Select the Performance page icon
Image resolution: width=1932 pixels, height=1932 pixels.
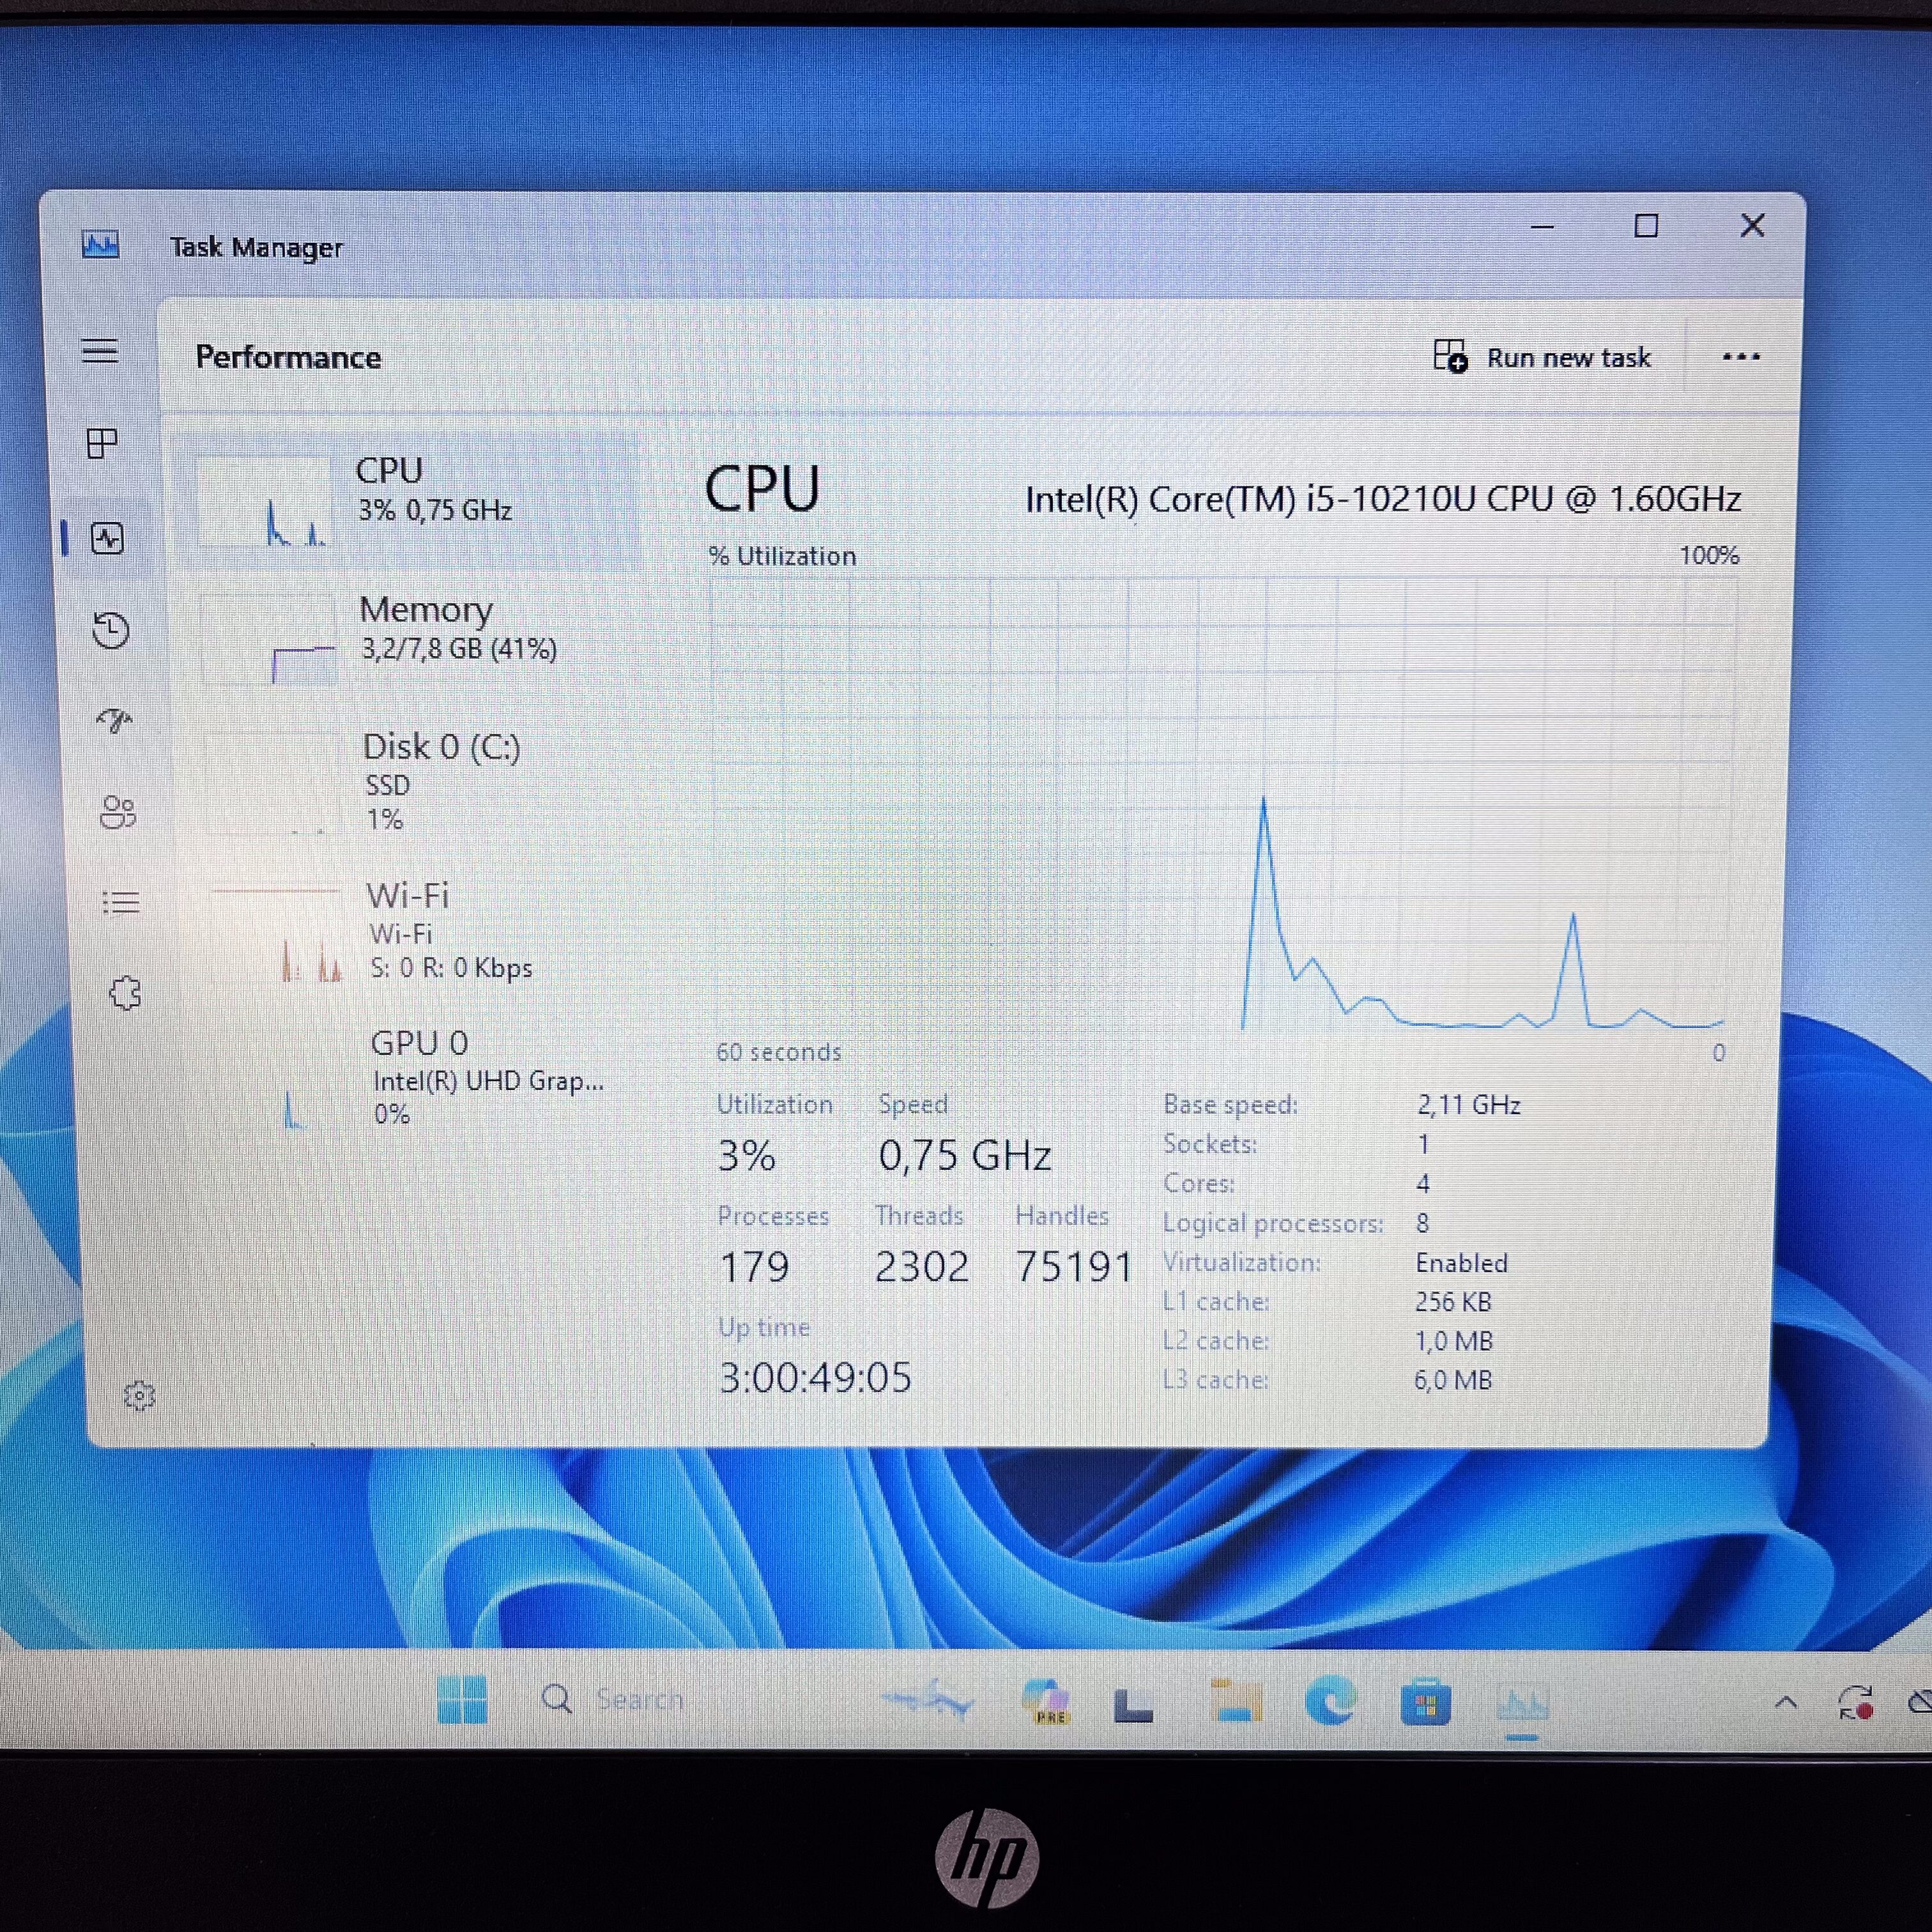[x=107, y=539]
